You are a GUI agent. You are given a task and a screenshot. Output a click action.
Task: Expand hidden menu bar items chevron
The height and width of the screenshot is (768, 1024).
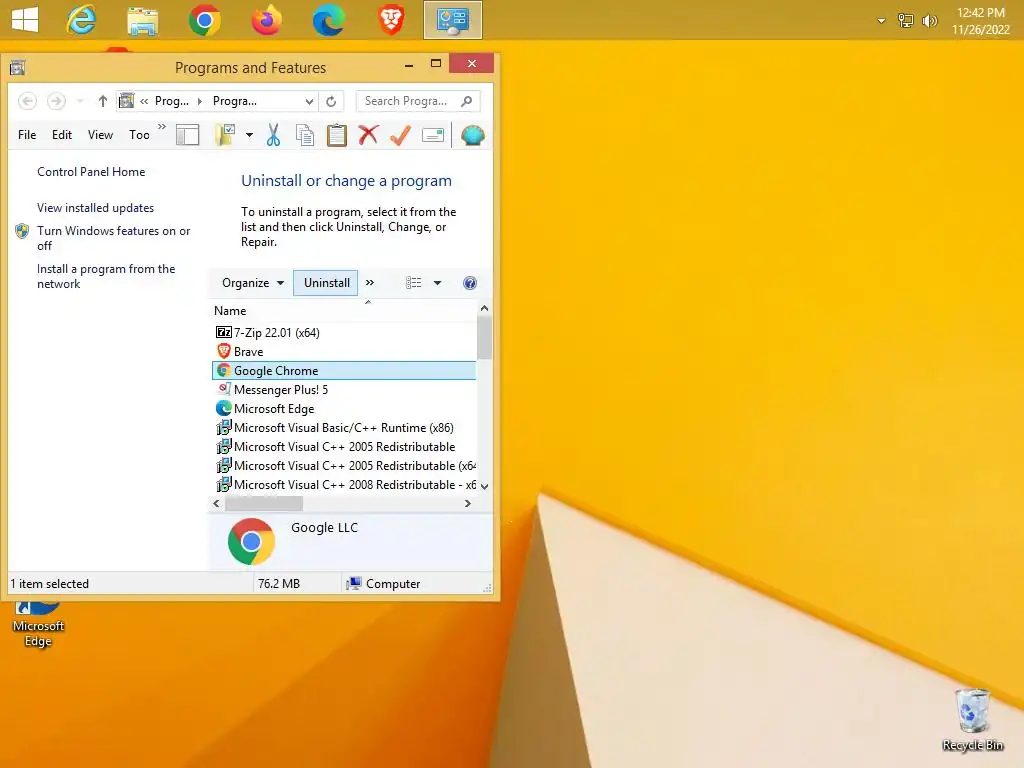pyautogui.click(x=162, y=126)
